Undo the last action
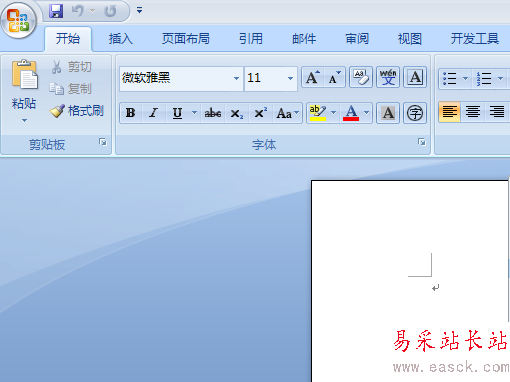 click(77, 11)
